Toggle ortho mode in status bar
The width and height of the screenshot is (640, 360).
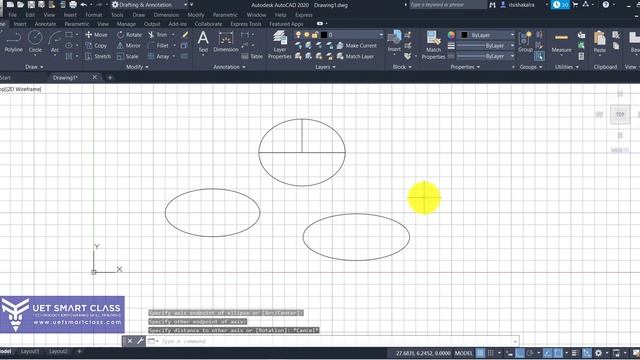tap(520, 353)
